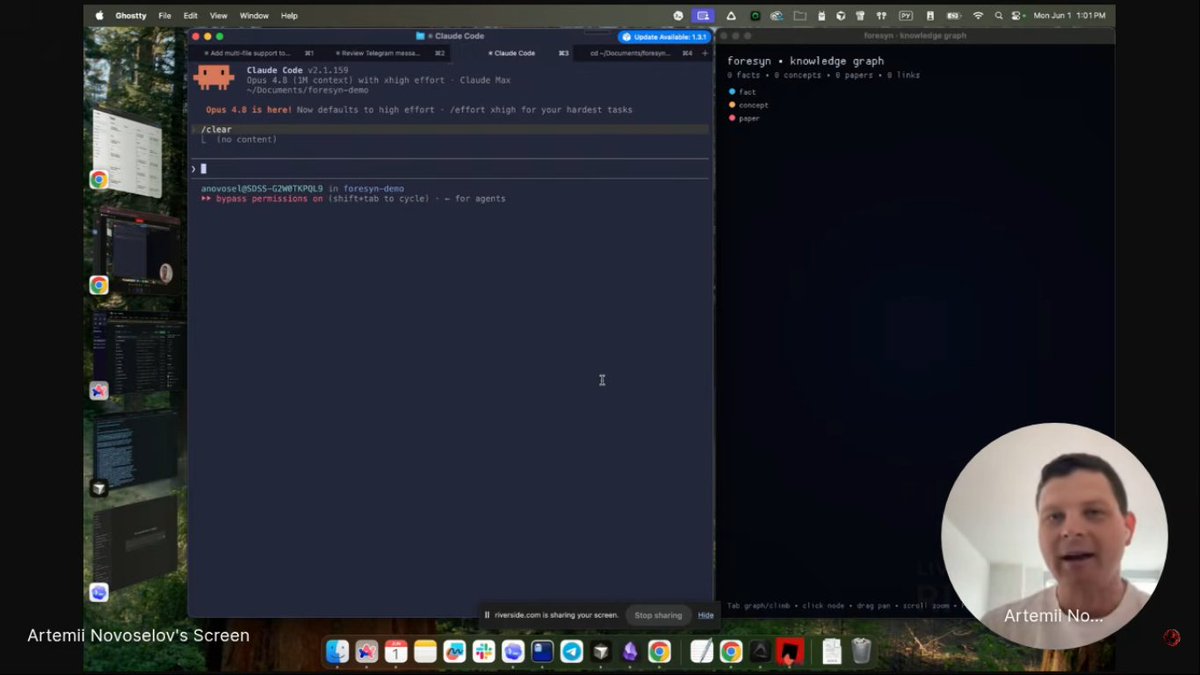This screenshot has height=675, width=1200.
Task: Open the Help menu
Action: [289, 16]
